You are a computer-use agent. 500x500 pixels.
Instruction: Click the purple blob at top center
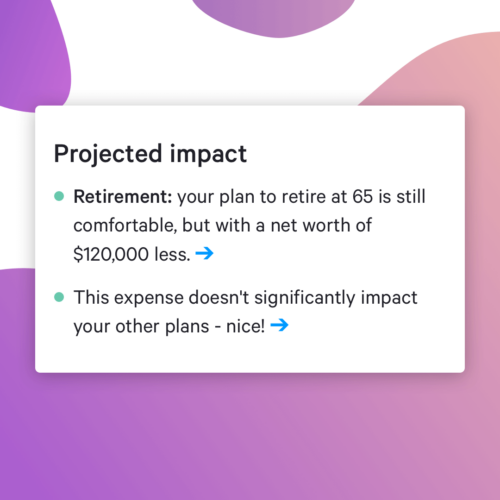tap(273, 17)
